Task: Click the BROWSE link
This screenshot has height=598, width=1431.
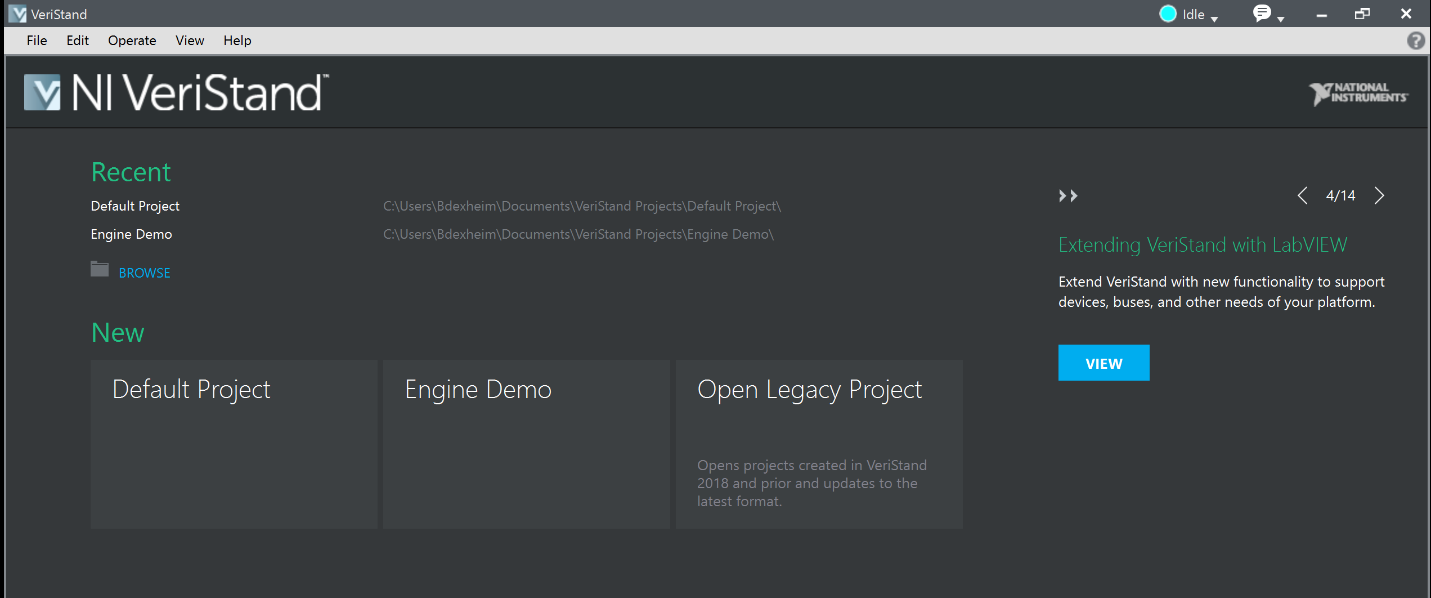Action: 145,273
